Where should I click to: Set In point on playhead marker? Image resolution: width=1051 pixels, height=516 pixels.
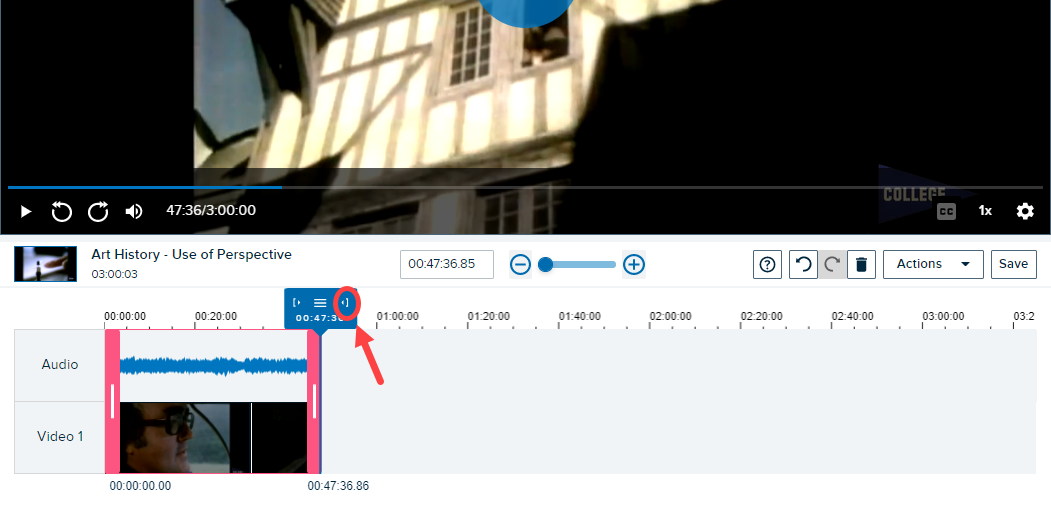296,303
